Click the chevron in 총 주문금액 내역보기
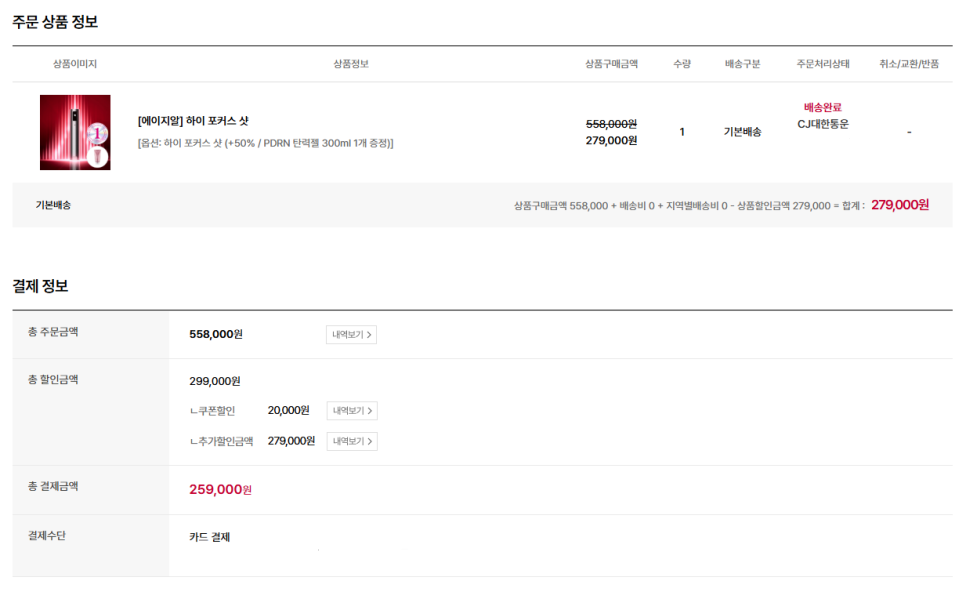Screen dimensions: 966x599 [369, 335]
